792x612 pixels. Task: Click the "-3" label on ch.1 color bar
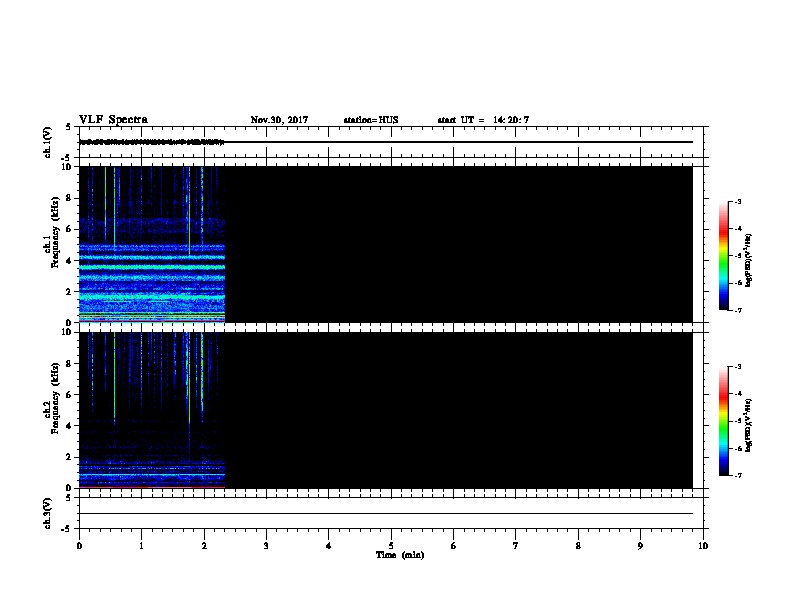[737, 201]
